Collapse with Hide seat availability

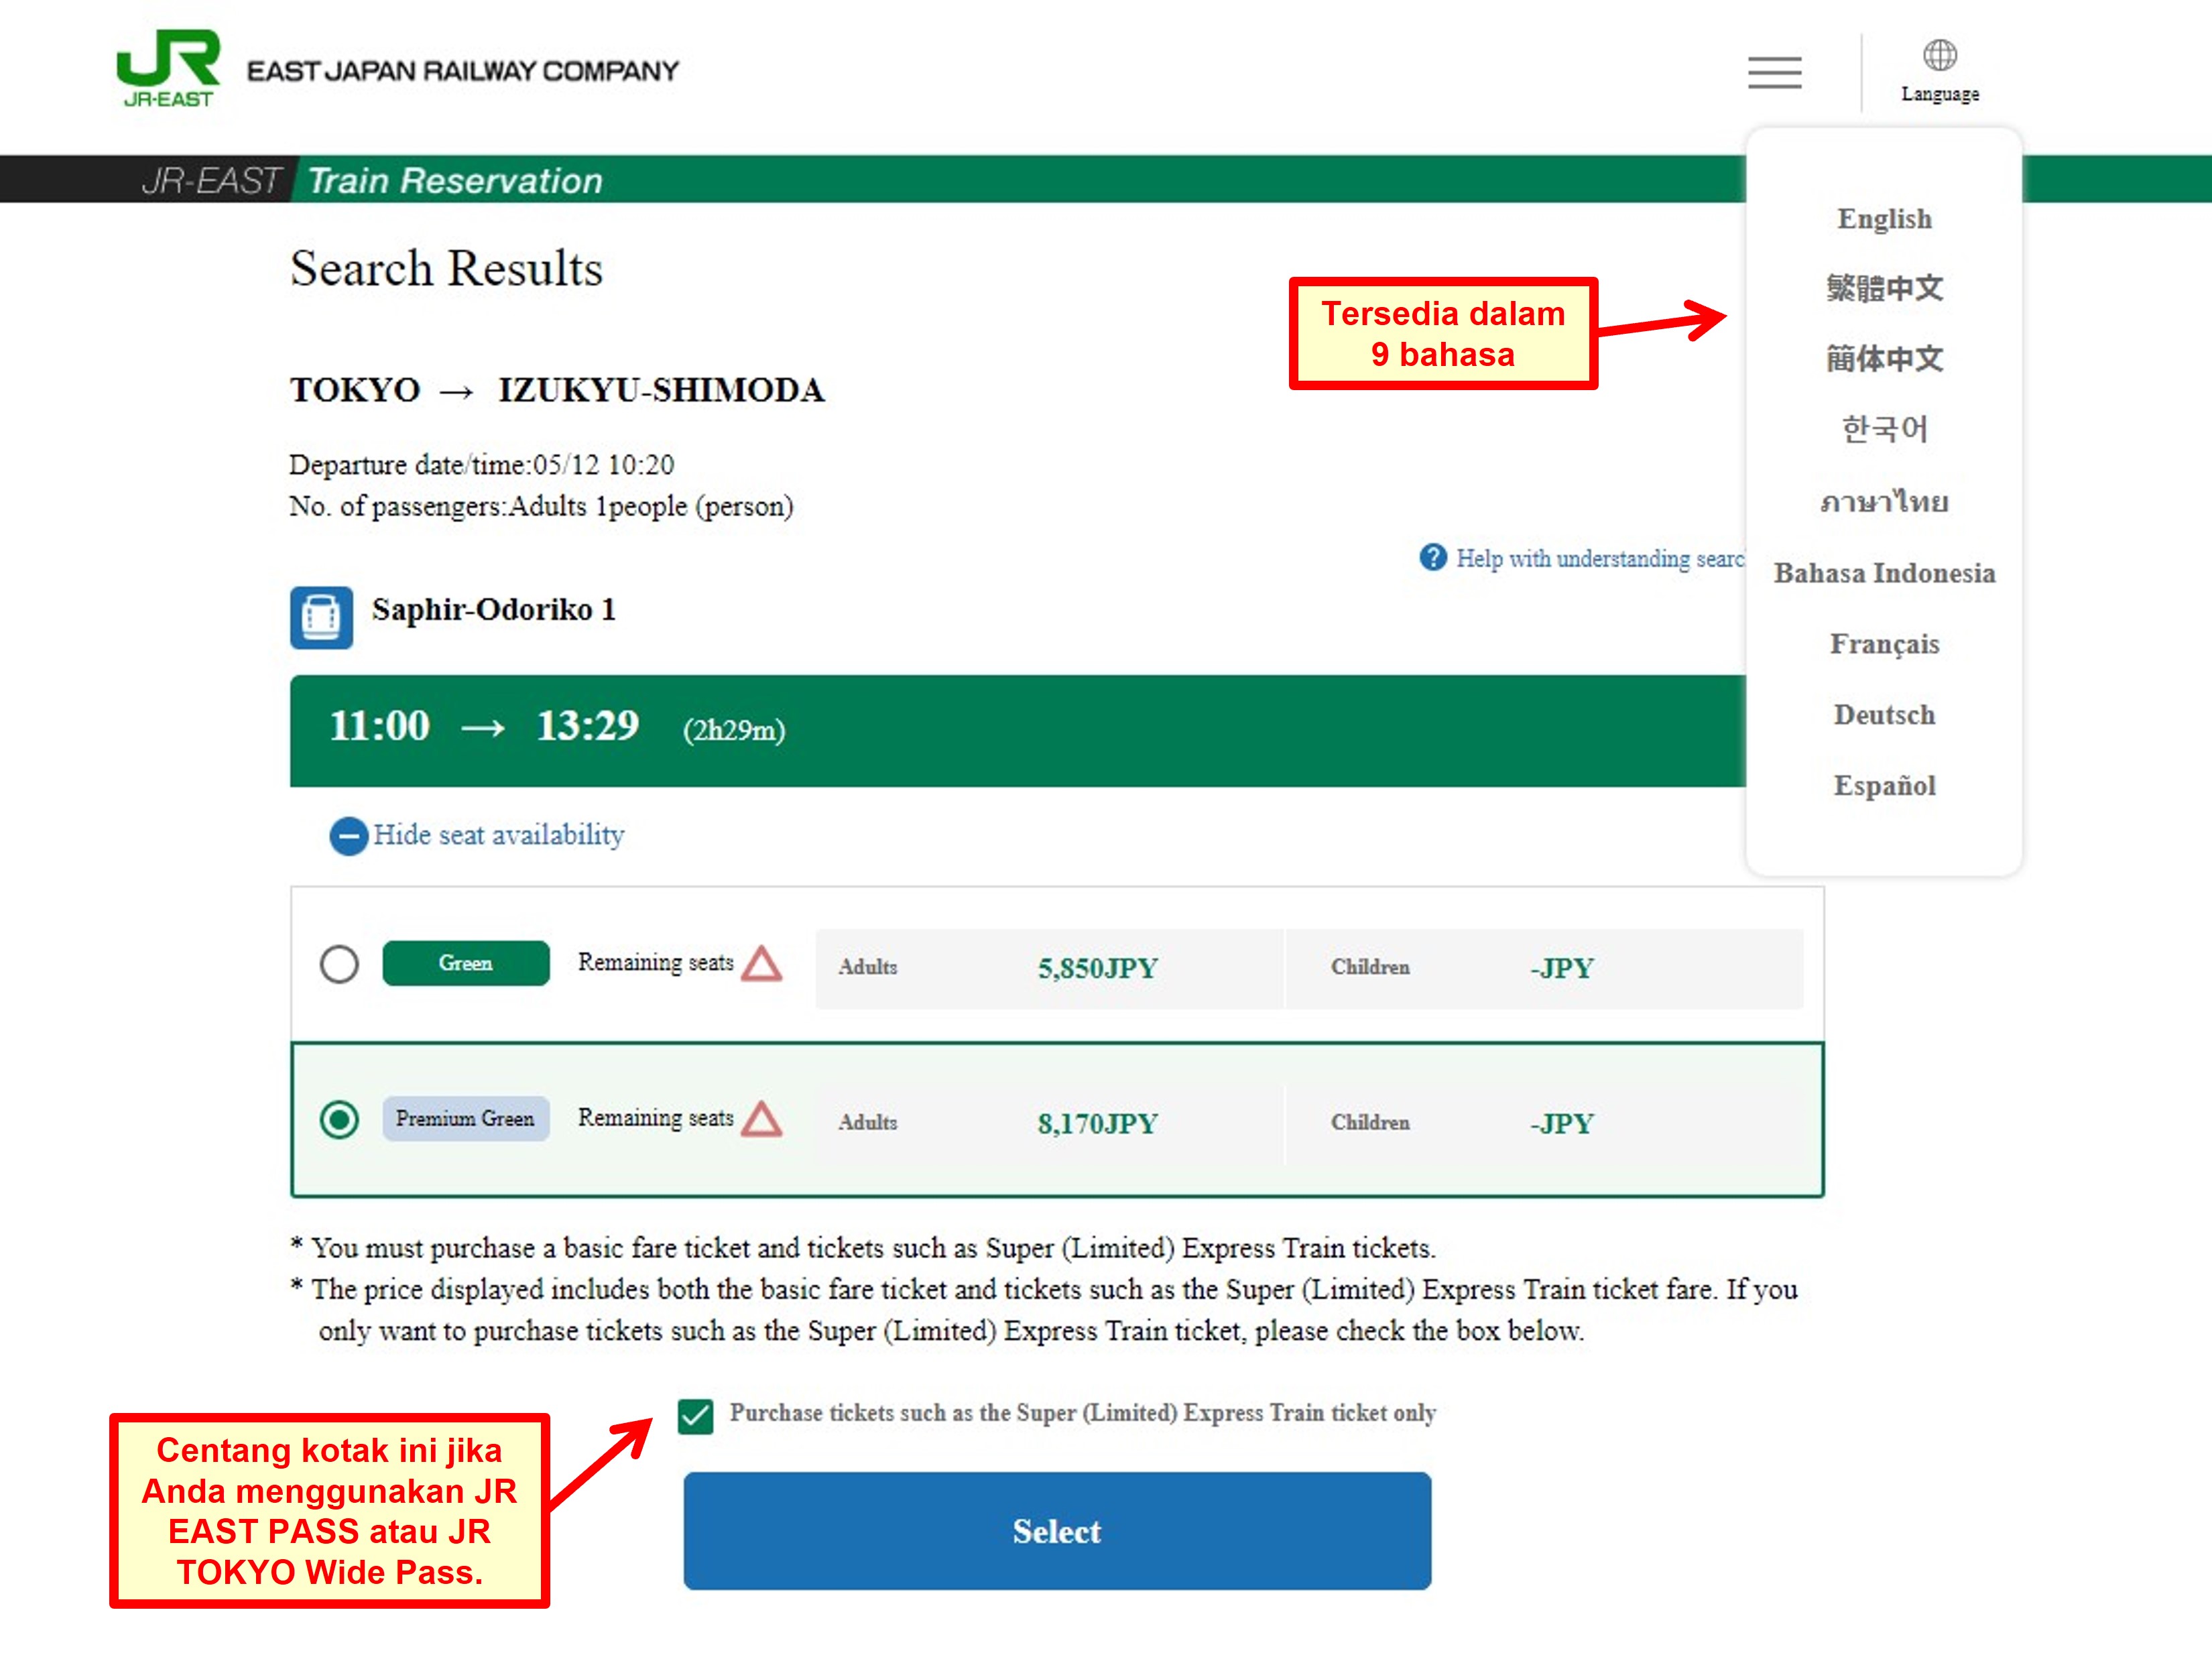[x=498, y=835]
